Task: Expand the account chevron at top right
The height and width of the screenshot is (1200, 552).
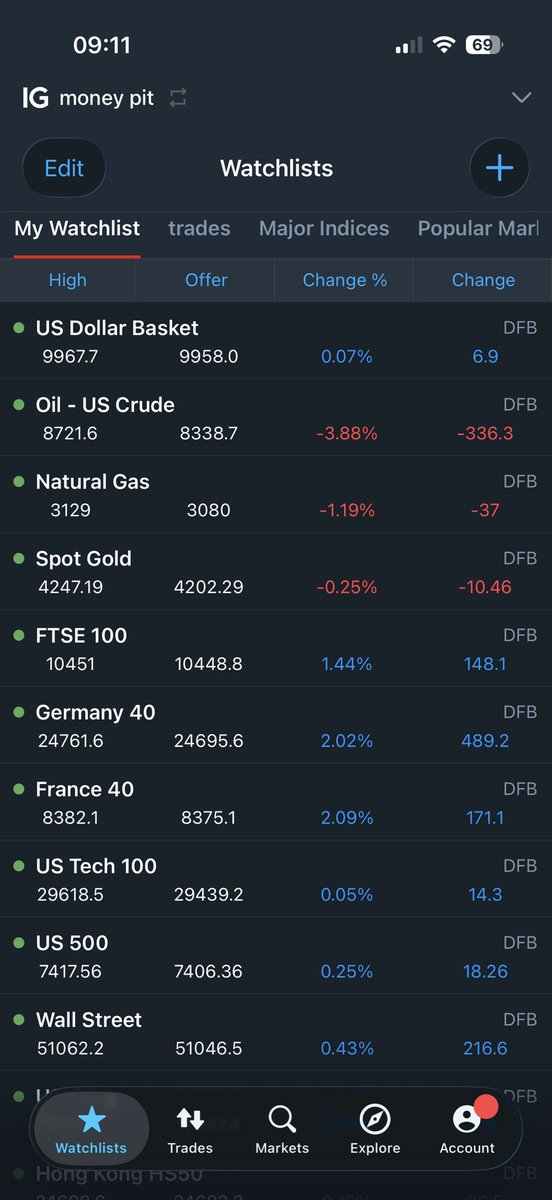Action: pos(521,97)
